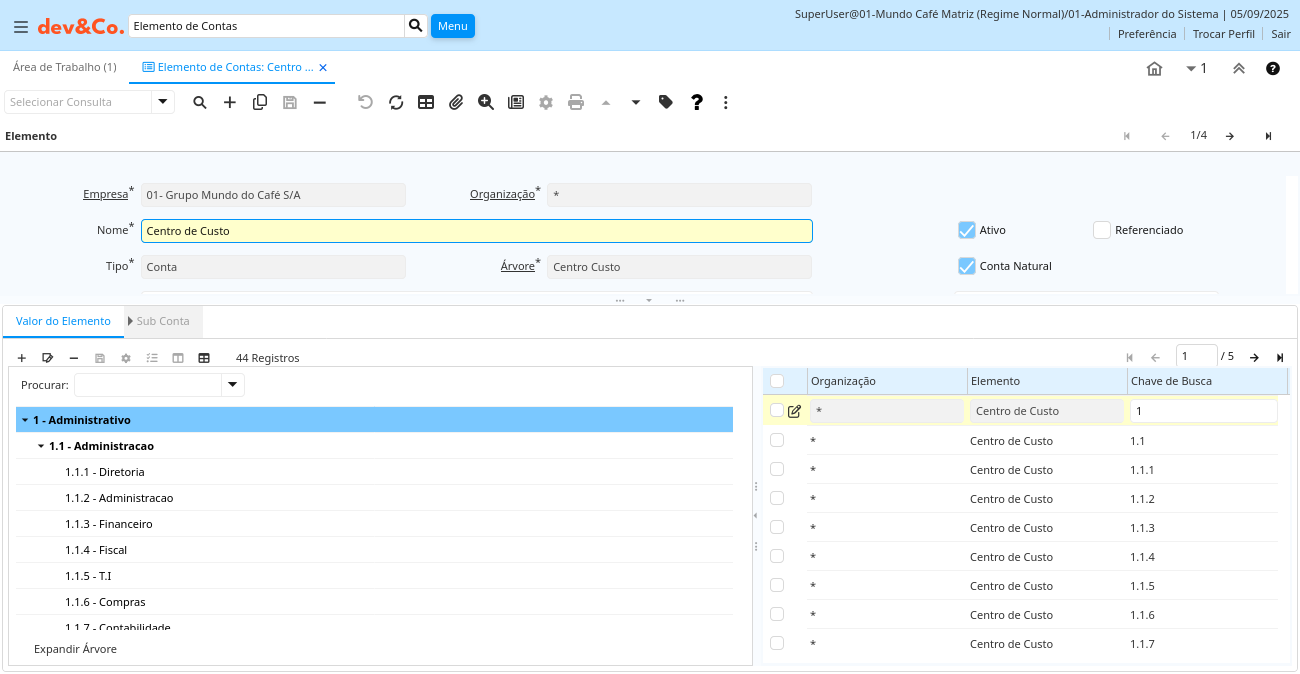Open the Selecionar Consulta dropdown
Viewport: 1300px width, 674px height.
pyautogui.click(x=163, y=102)
